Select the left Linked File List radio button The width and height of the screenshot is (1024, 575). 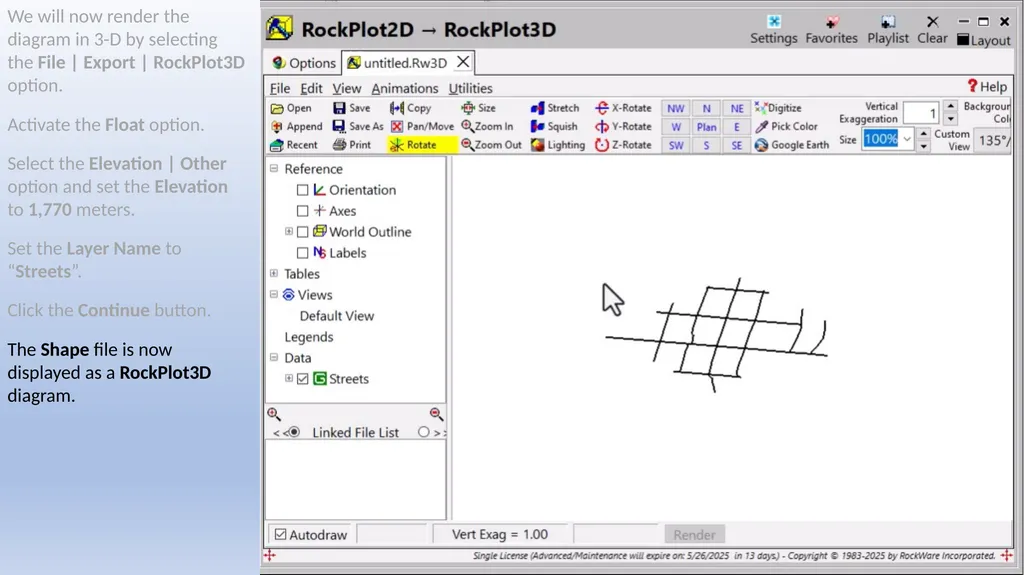click(x=294, y=432)
